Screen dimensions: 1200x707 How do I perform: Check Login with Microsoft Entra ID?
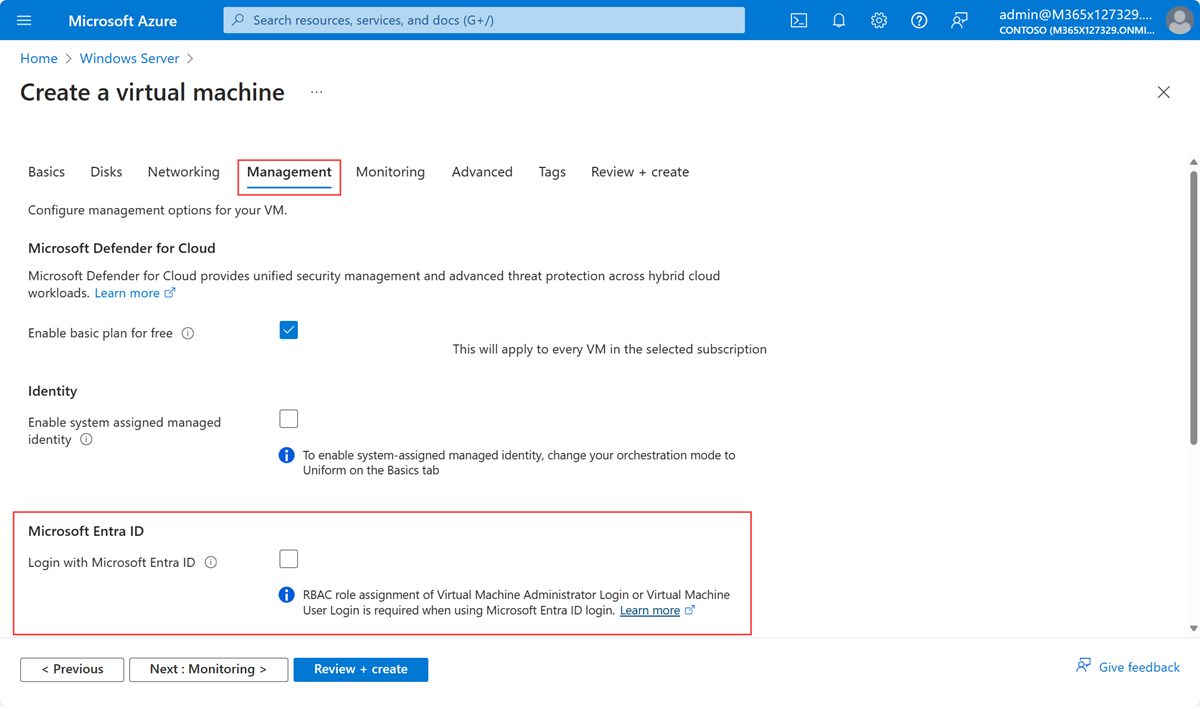[x=288, y=558]
